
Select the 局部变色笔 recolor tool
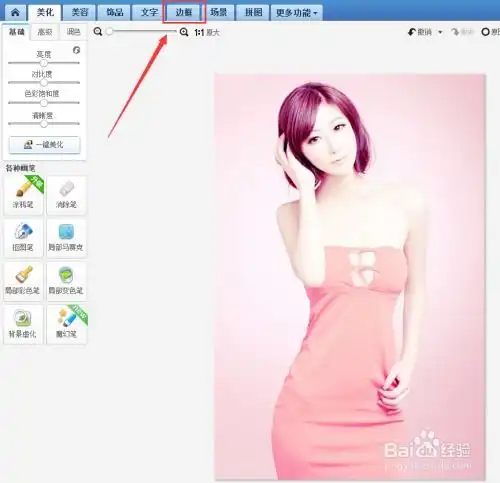66,281
